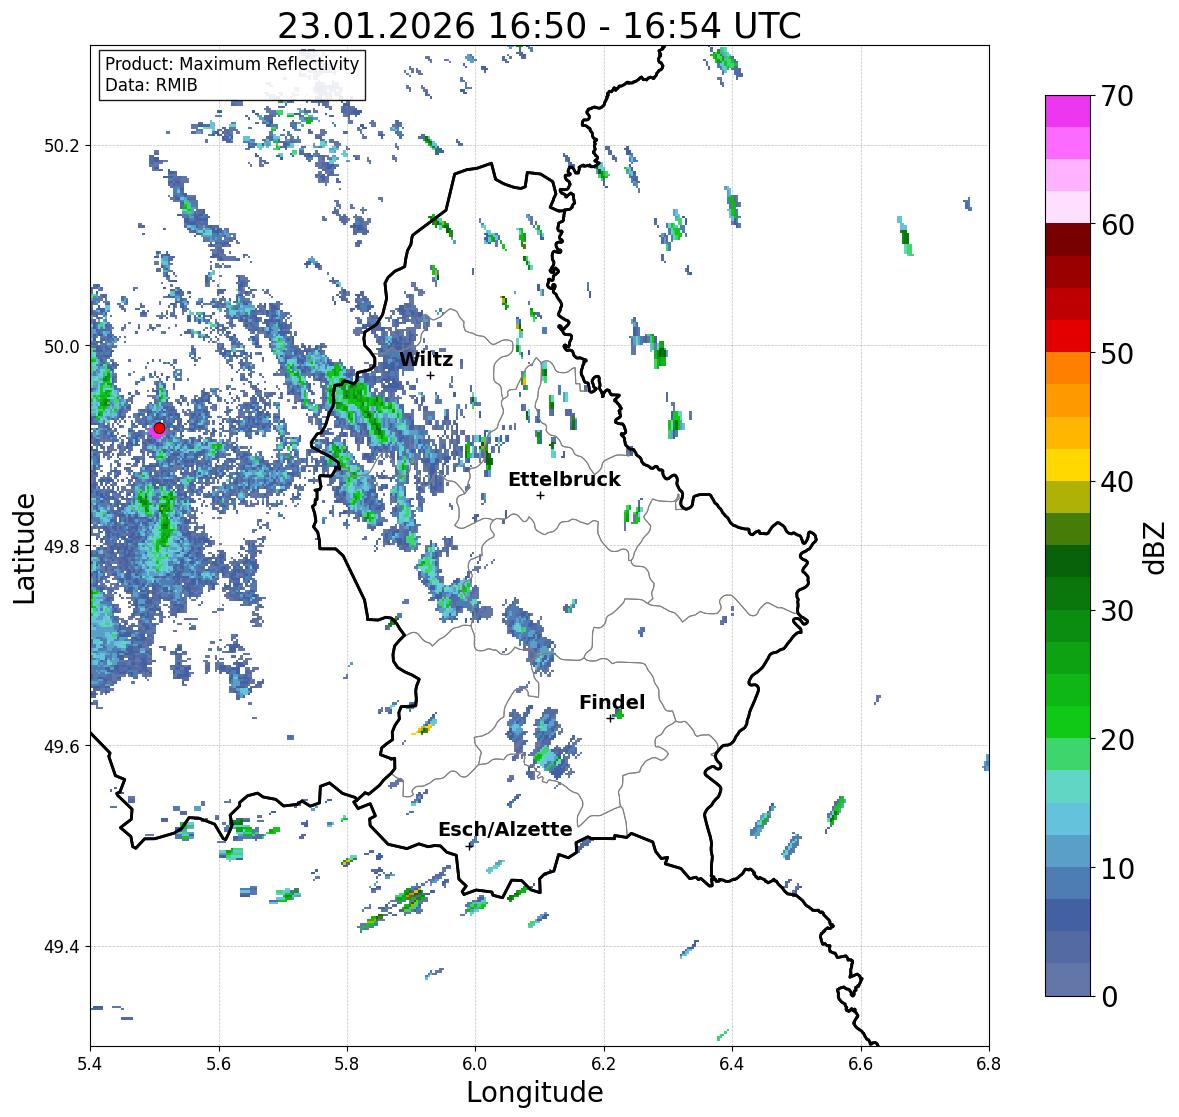Pick the magenta swatch at colorbar top

[1068, 111]
